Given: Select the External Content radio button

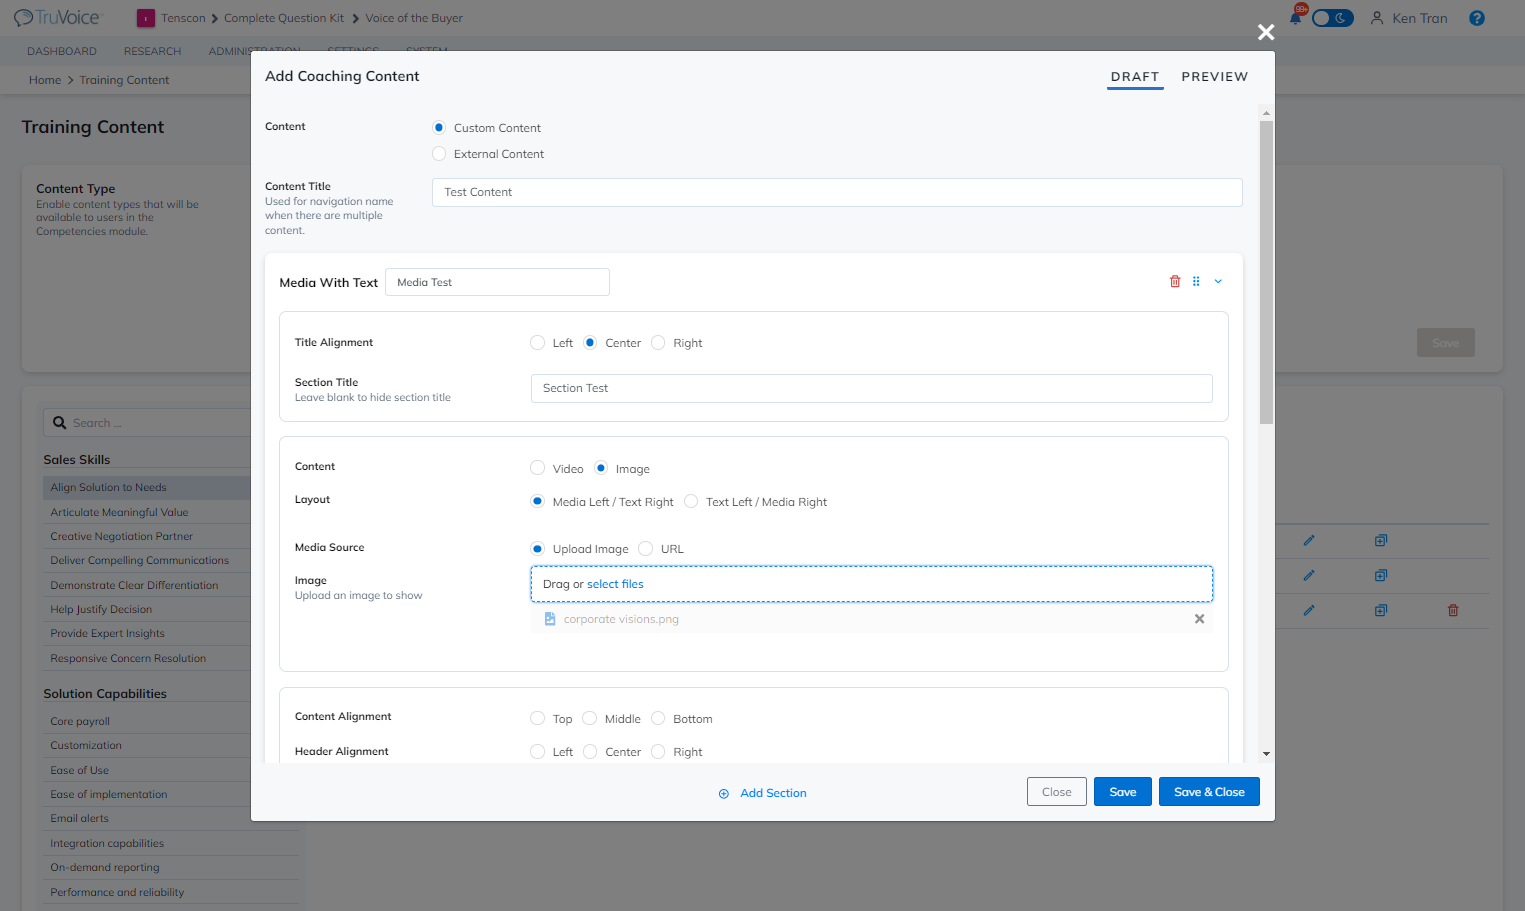Looking at the screenshot, I should (439, 154).
